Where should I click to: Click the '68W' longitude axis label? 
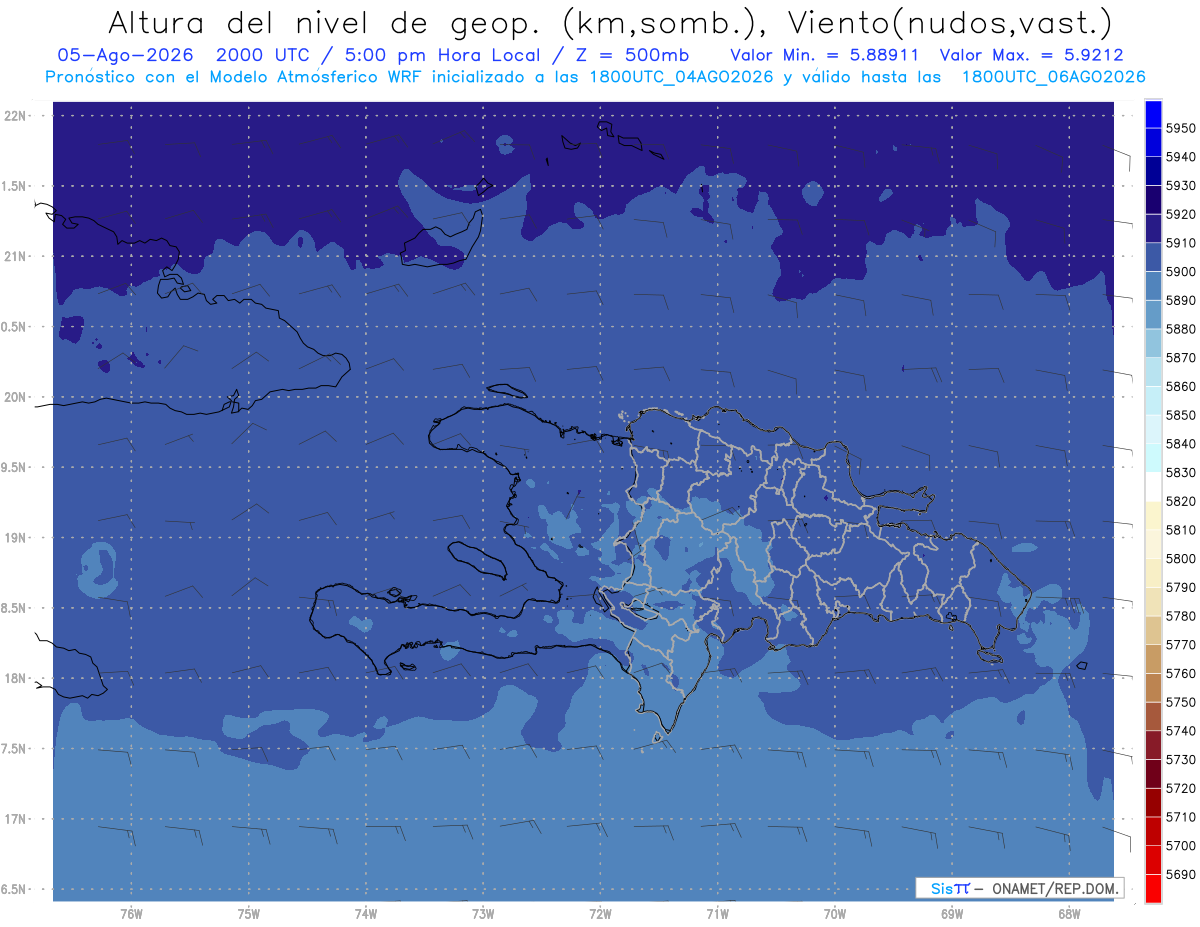coord(1068,913)
